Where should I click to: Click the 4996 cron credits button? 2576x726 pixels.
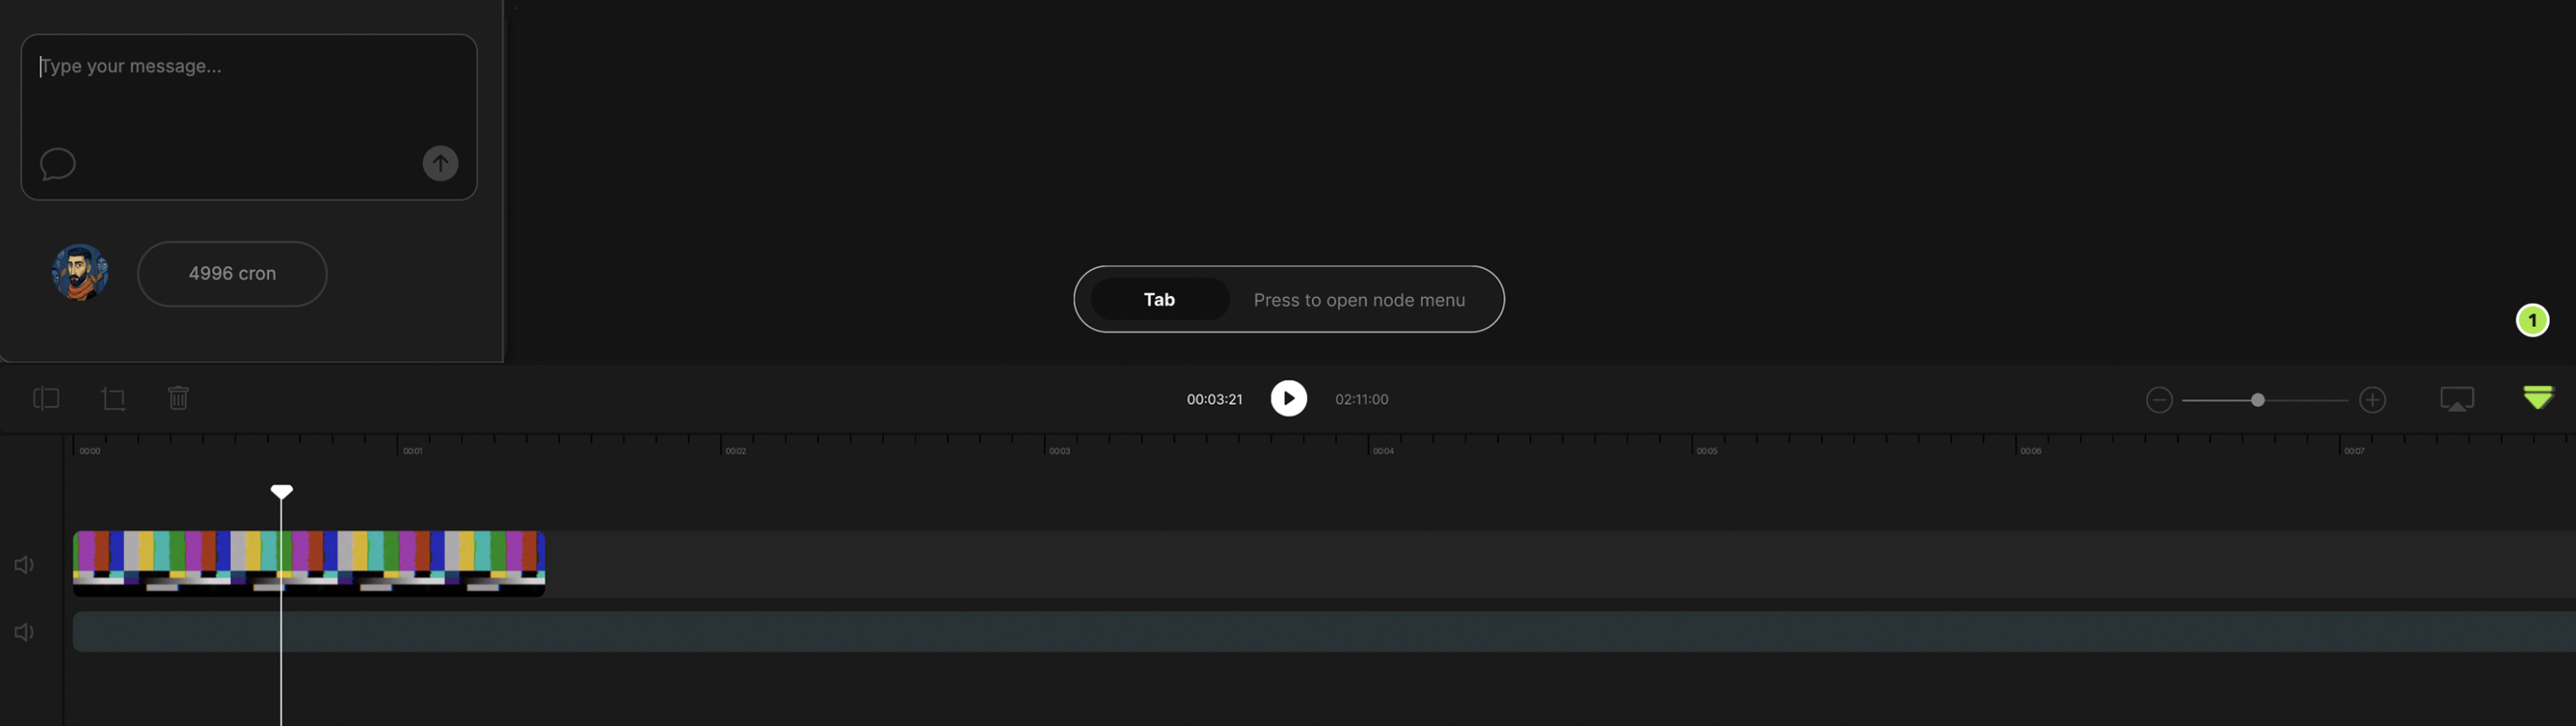232,274
